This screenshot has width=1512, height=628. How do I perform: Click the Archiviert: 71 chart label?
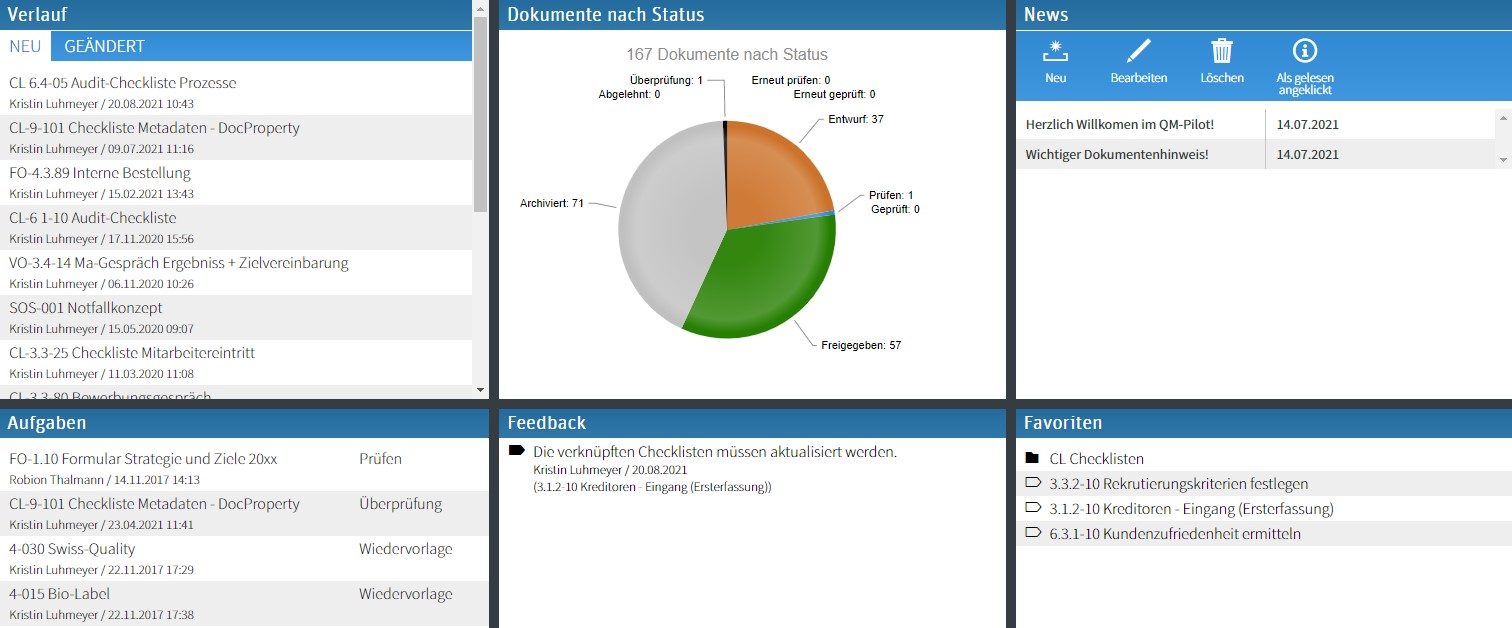(552, 203)
